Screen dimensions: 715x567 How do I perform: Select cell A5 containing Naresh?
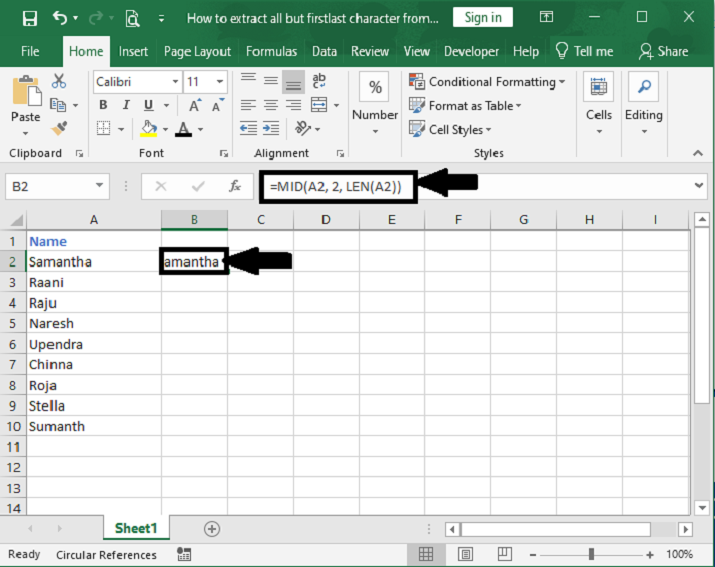93,324
